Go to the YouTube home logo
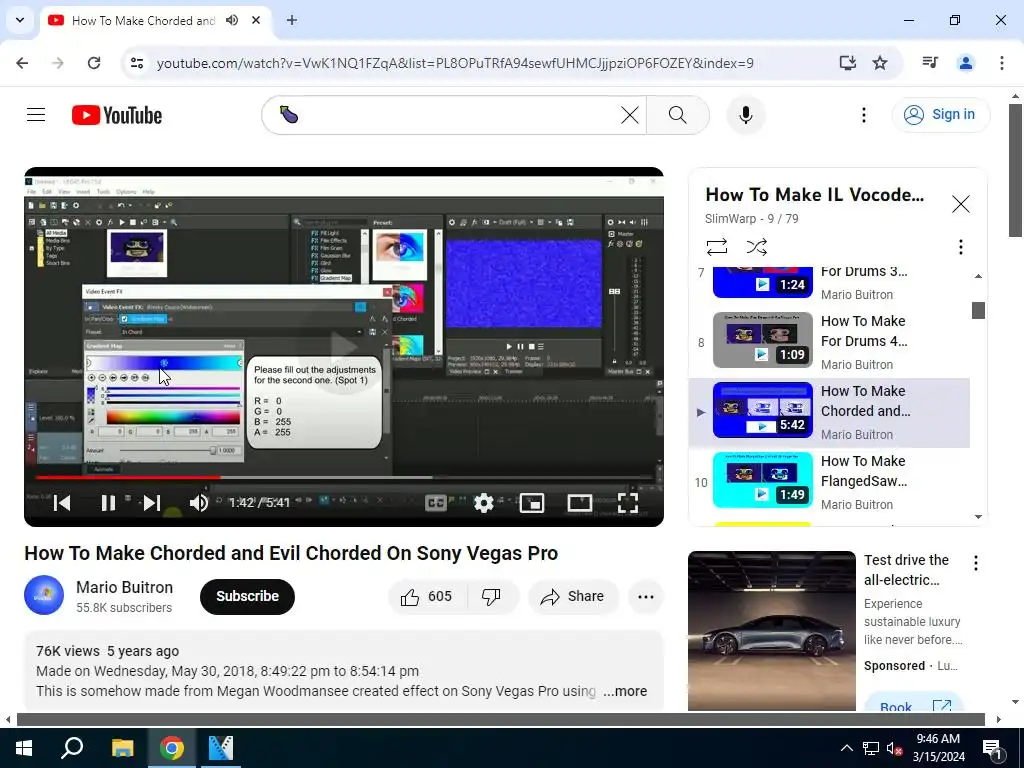1024x768 pixels. (117, 115)
